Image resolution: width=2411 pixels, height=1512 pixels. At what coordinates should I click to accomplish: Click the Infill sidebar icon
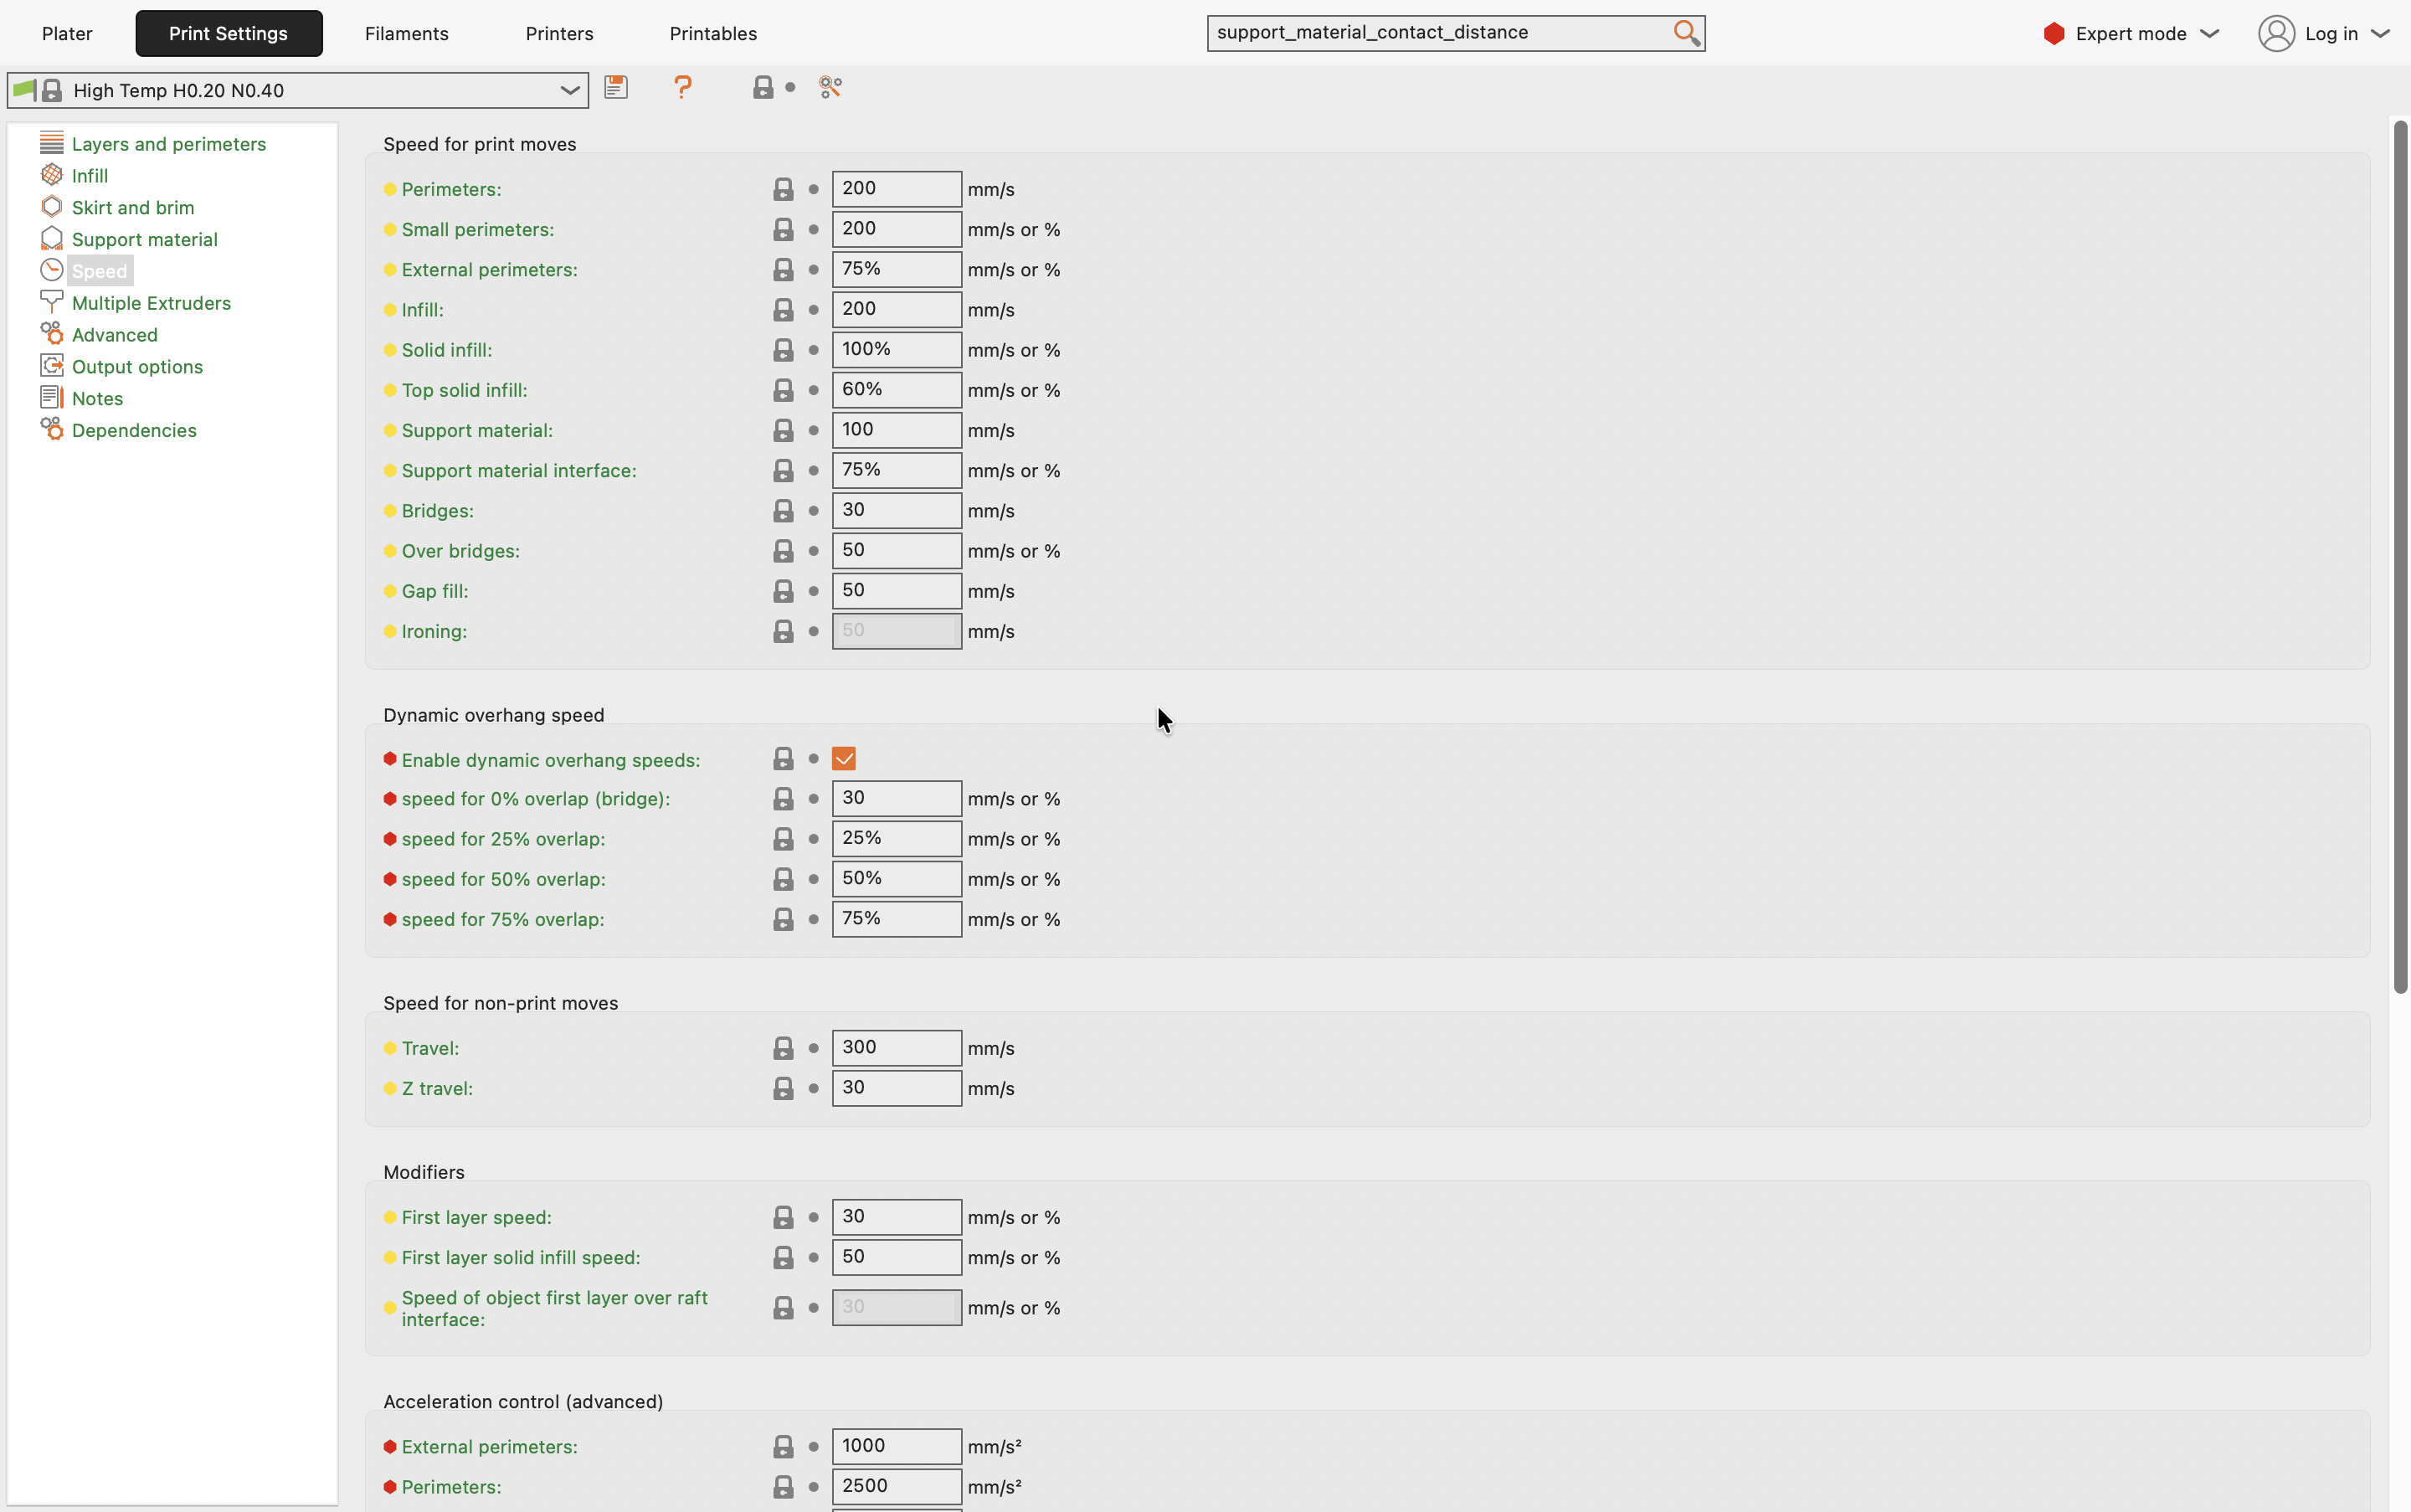coord(52,175)
